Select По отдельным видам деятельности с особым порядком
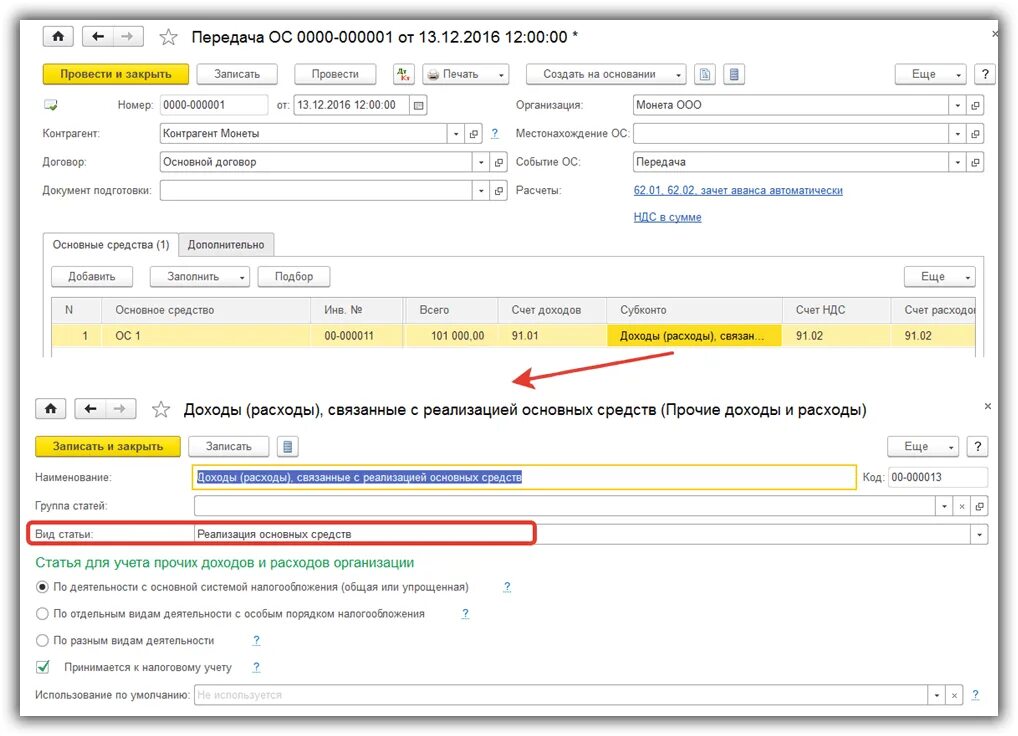Screen dimensions: 1018x736 42,614
